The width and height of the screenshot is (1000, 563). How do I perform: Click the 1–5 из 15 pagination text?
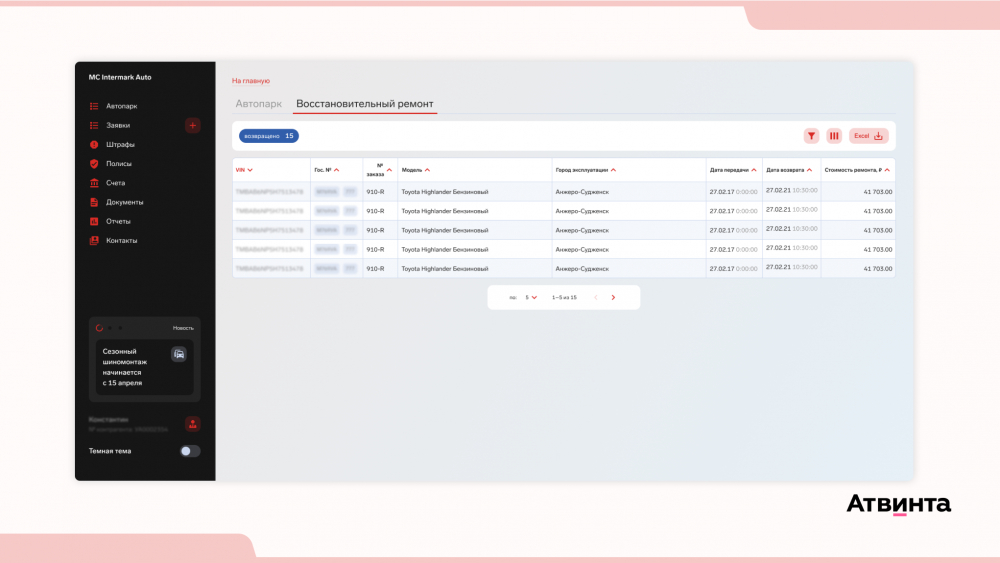[564, 297]
